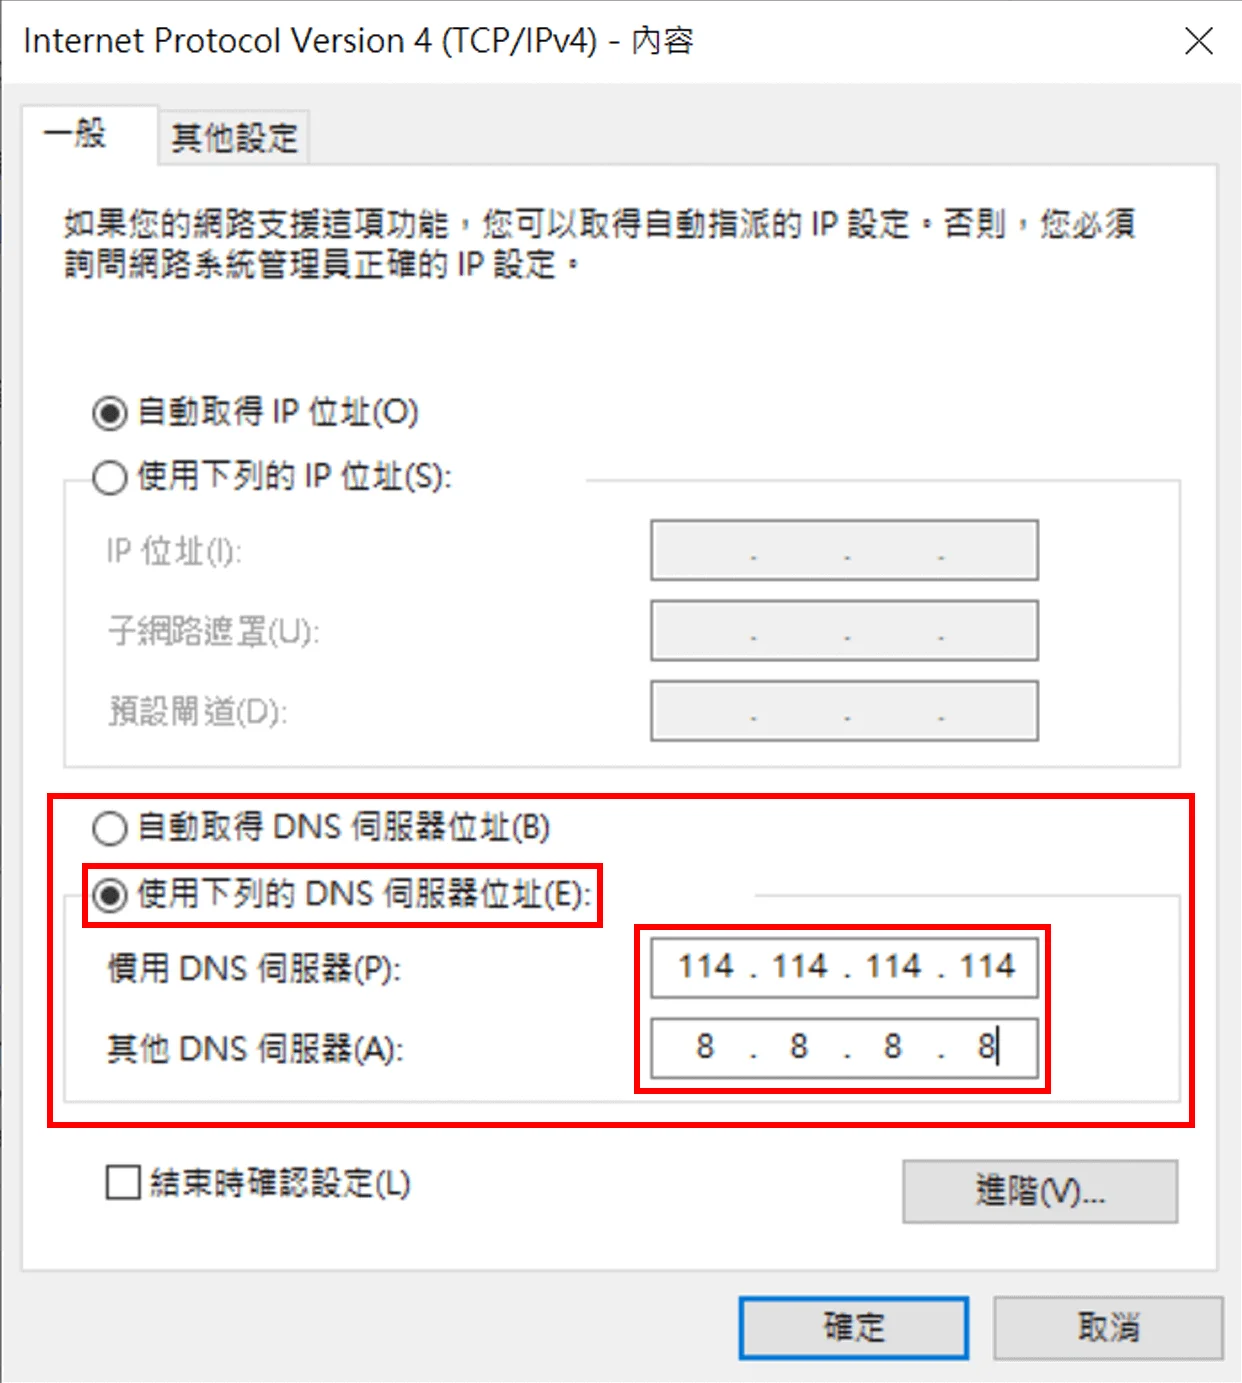Choose 自動取得 DNS 伺服器位址 option
Viewport: 1242px width, 1383px height.
click(110, 828)
